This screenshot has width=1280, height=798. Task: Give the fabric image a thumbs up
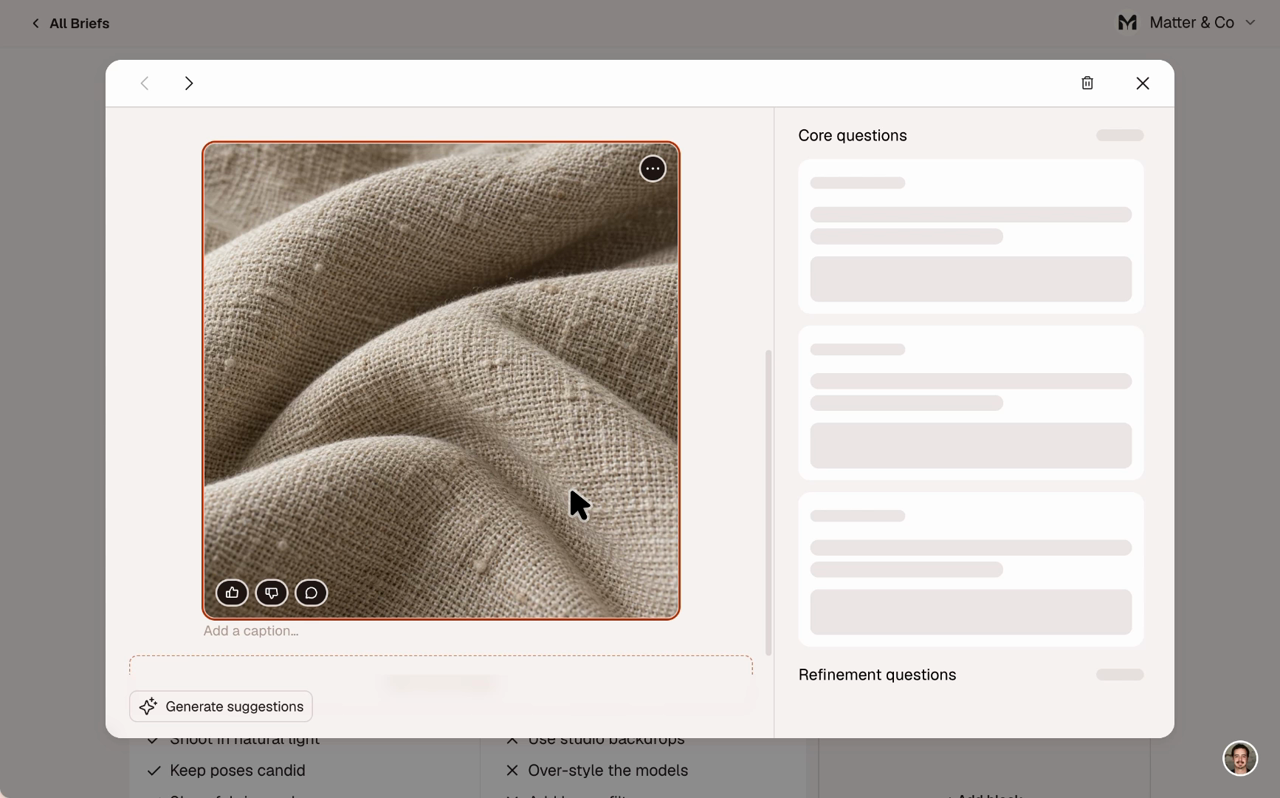232,593
